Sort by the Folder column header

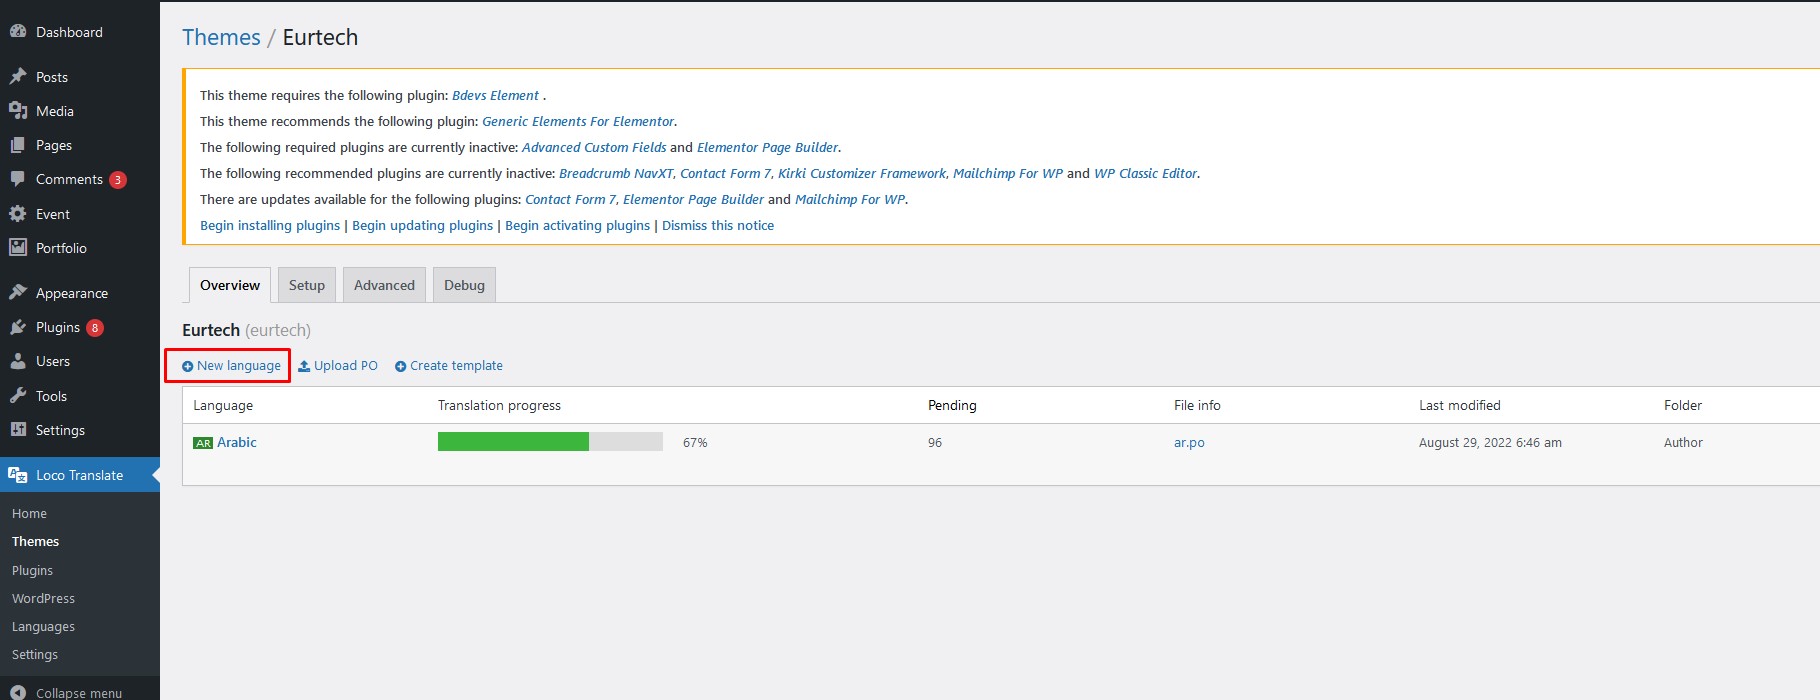tap(1683, 405)
